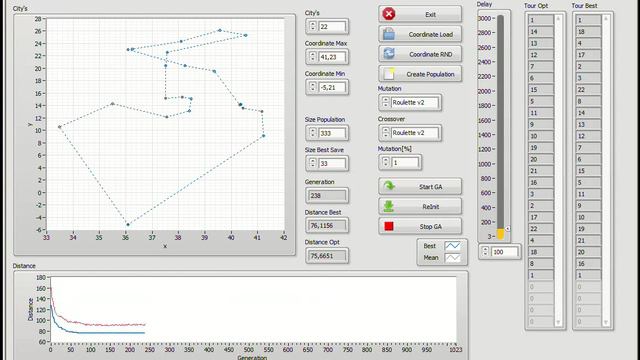Click the Coordinate RND button label
Viewport: 640px width, 360px height.
431,54
